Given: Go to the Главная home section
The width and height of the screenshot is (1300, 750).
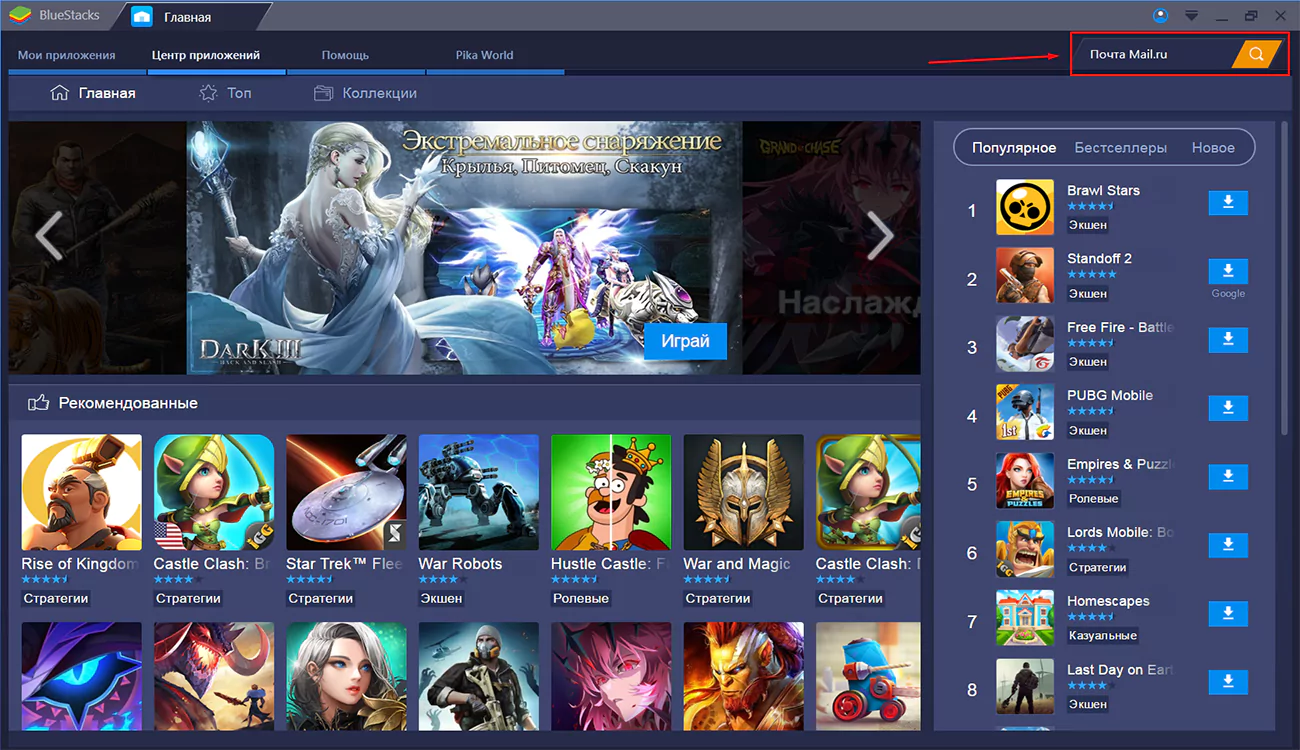Looking at the screenshot, I should [x=93, y=93].
